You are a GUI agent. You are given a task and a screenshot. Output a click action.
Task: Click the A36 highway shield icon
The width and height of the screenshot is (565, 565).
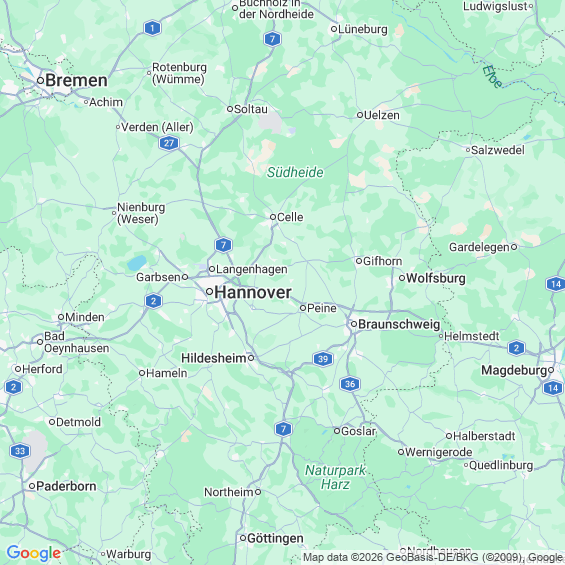pyautogui.click(x=350, y=384)
